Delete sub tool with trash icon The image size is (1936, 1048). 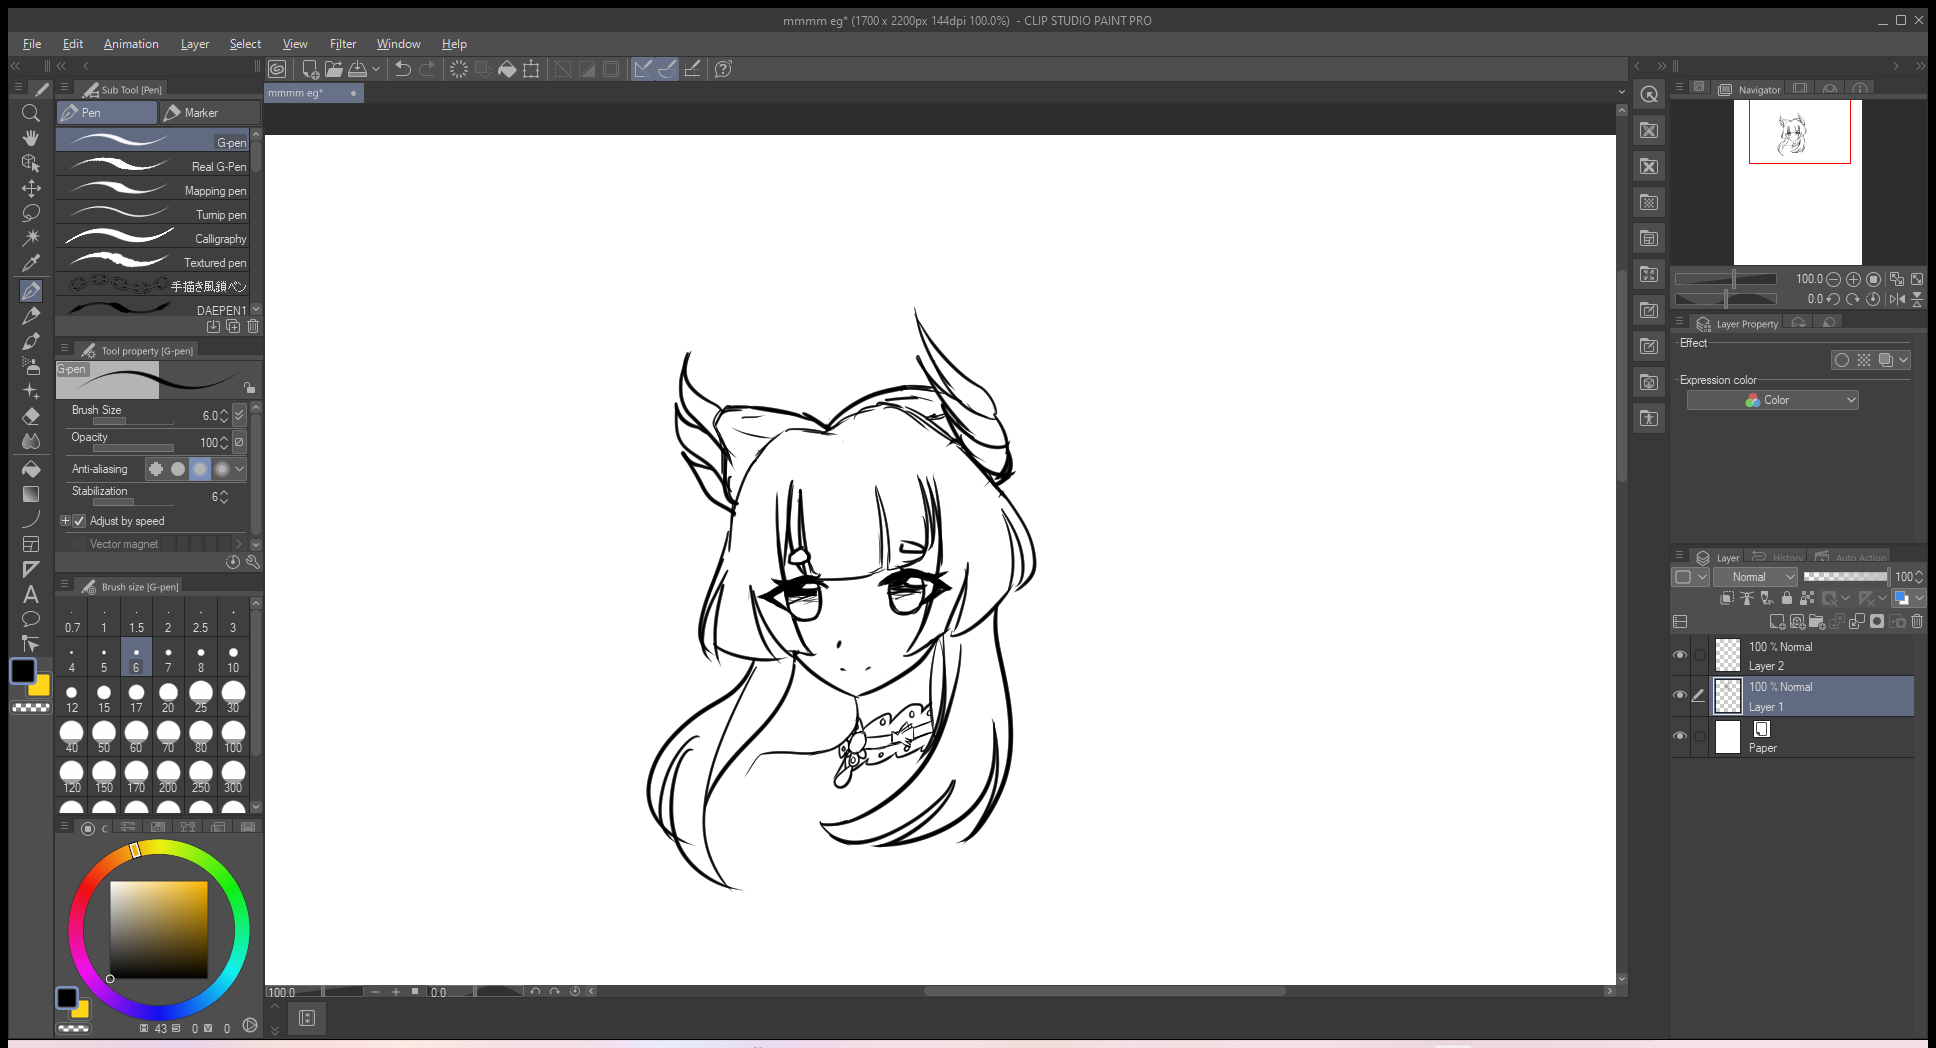253,327
